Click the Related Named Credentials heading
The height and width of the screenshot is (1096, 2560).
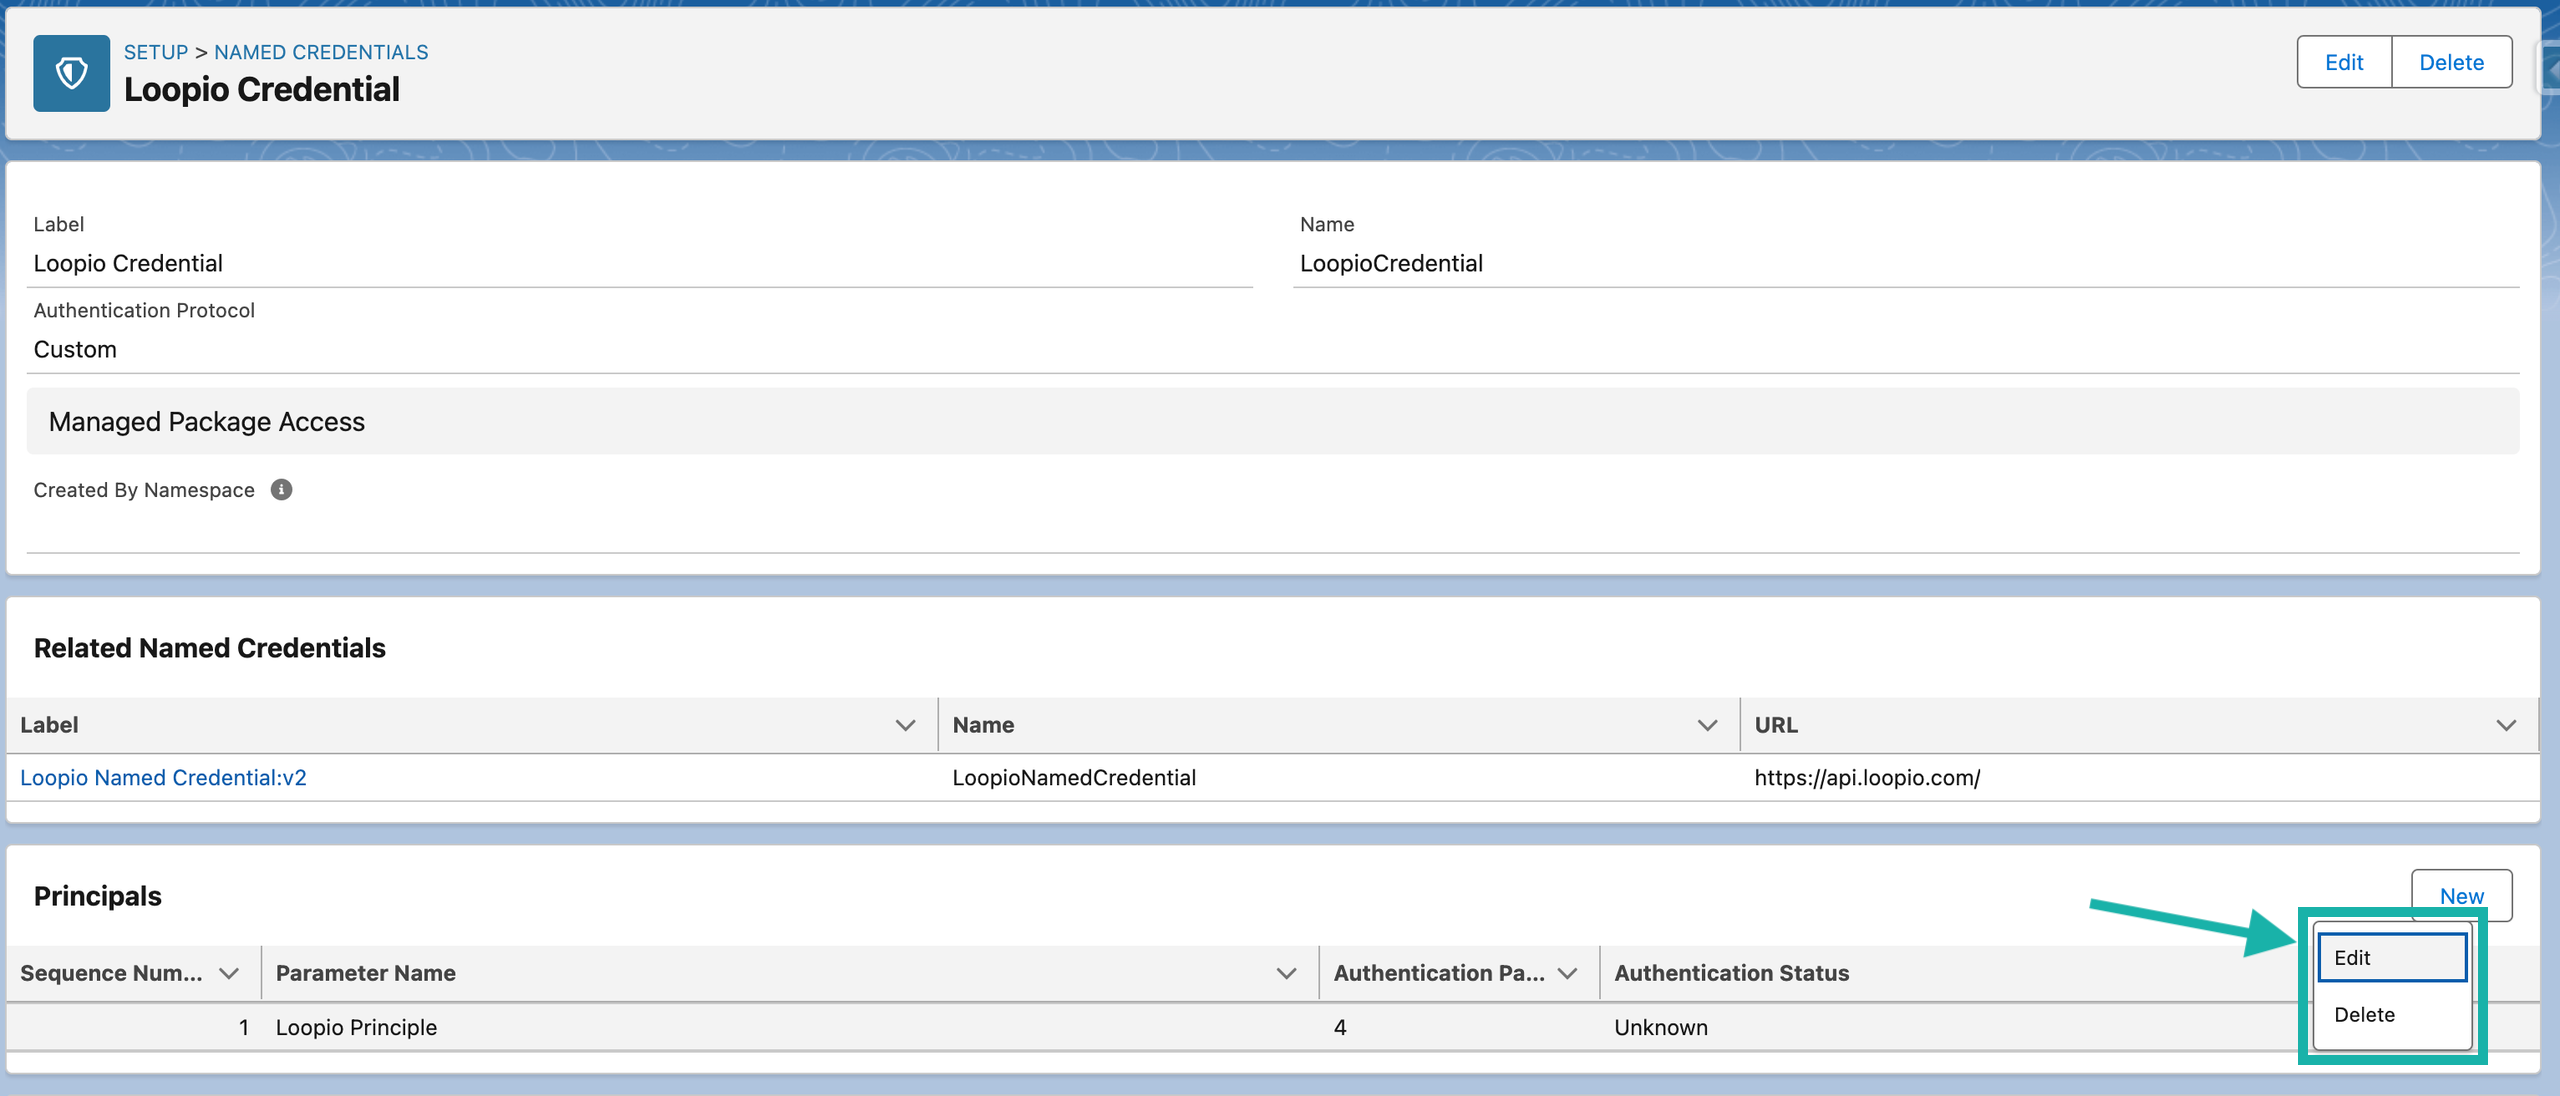click(209, 648)
